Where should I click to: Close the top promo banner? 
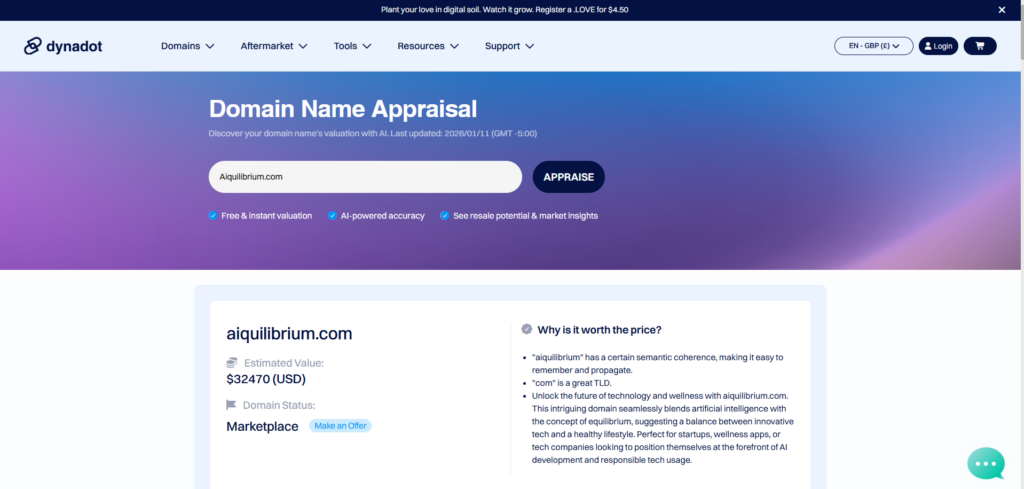tap(1002, 10)
